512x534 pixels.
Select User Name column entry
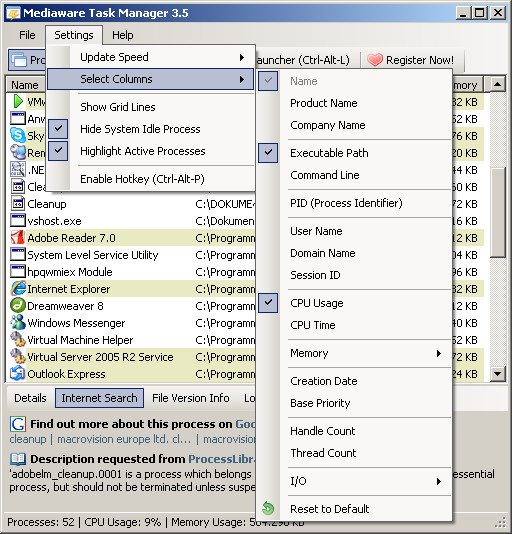(354, 231)
